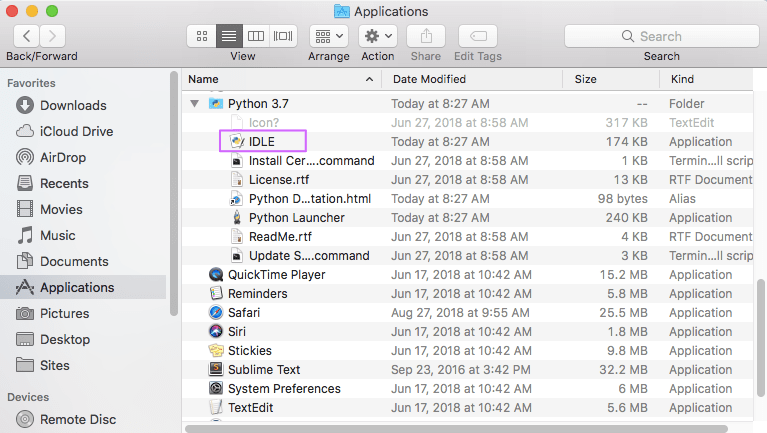Image resolution: width=767 pixels, height=433 pixels.
Task: Switch to icon view mode
Action: click(201, 36)
